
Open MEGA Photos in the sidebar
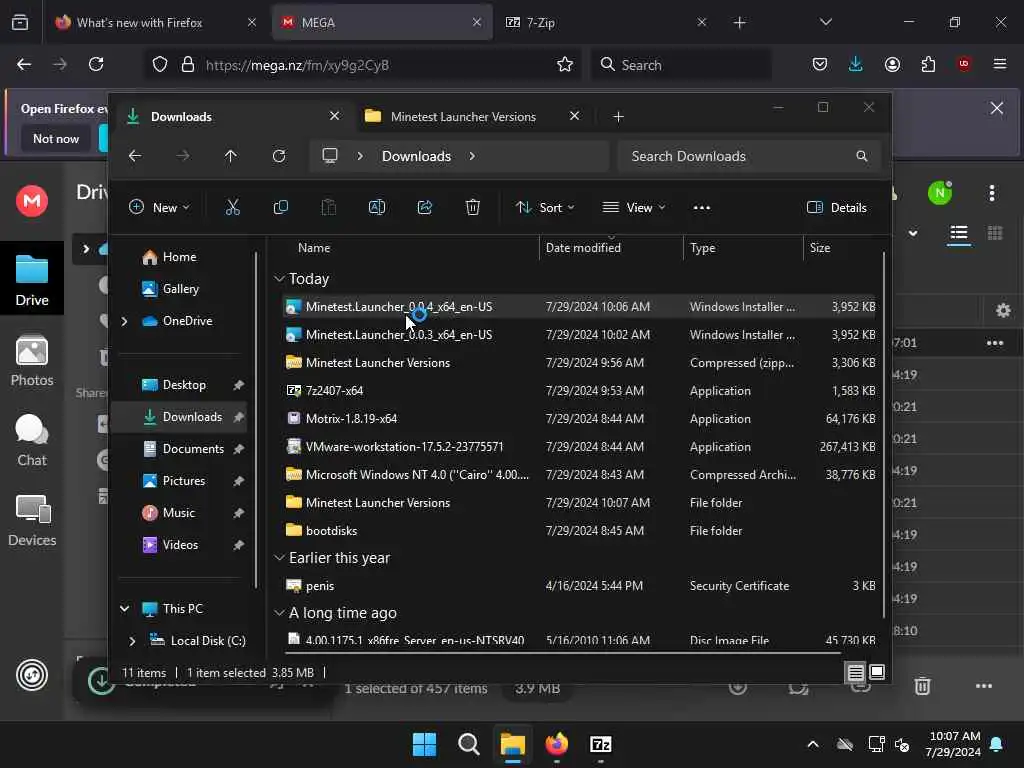point(32,360)
